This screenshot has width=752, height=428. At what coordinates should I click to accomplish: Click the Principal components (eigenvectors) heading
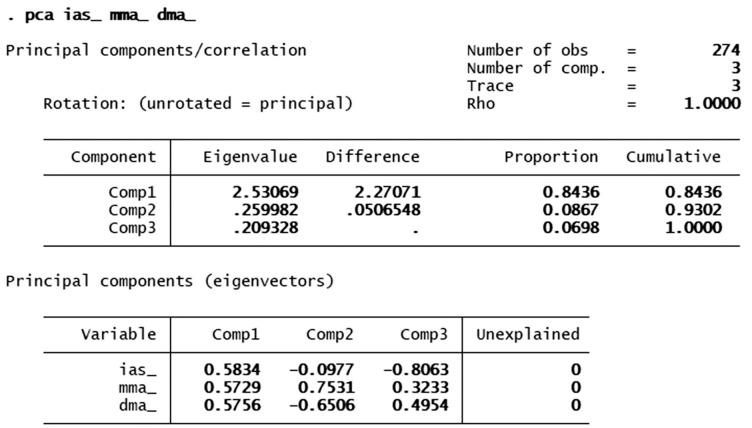point(170,281)
